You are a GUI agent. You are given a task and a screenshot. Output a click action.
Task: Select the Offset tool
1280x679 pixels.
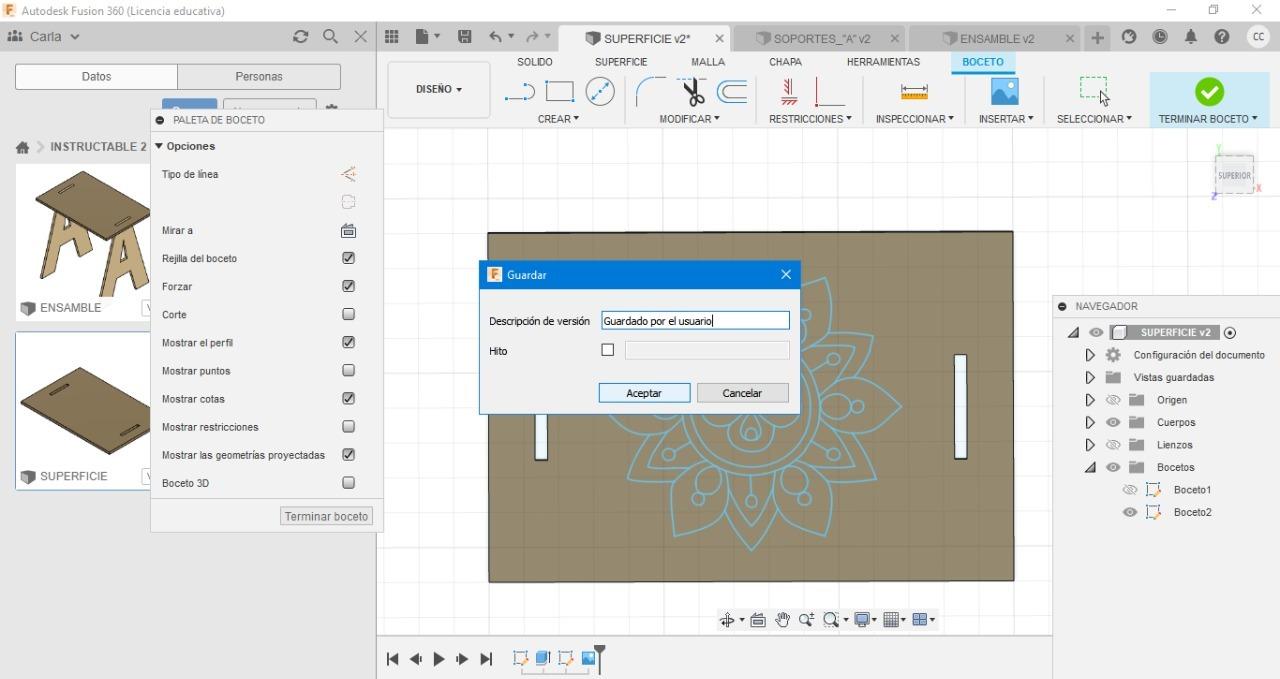[x=733, y=92]
